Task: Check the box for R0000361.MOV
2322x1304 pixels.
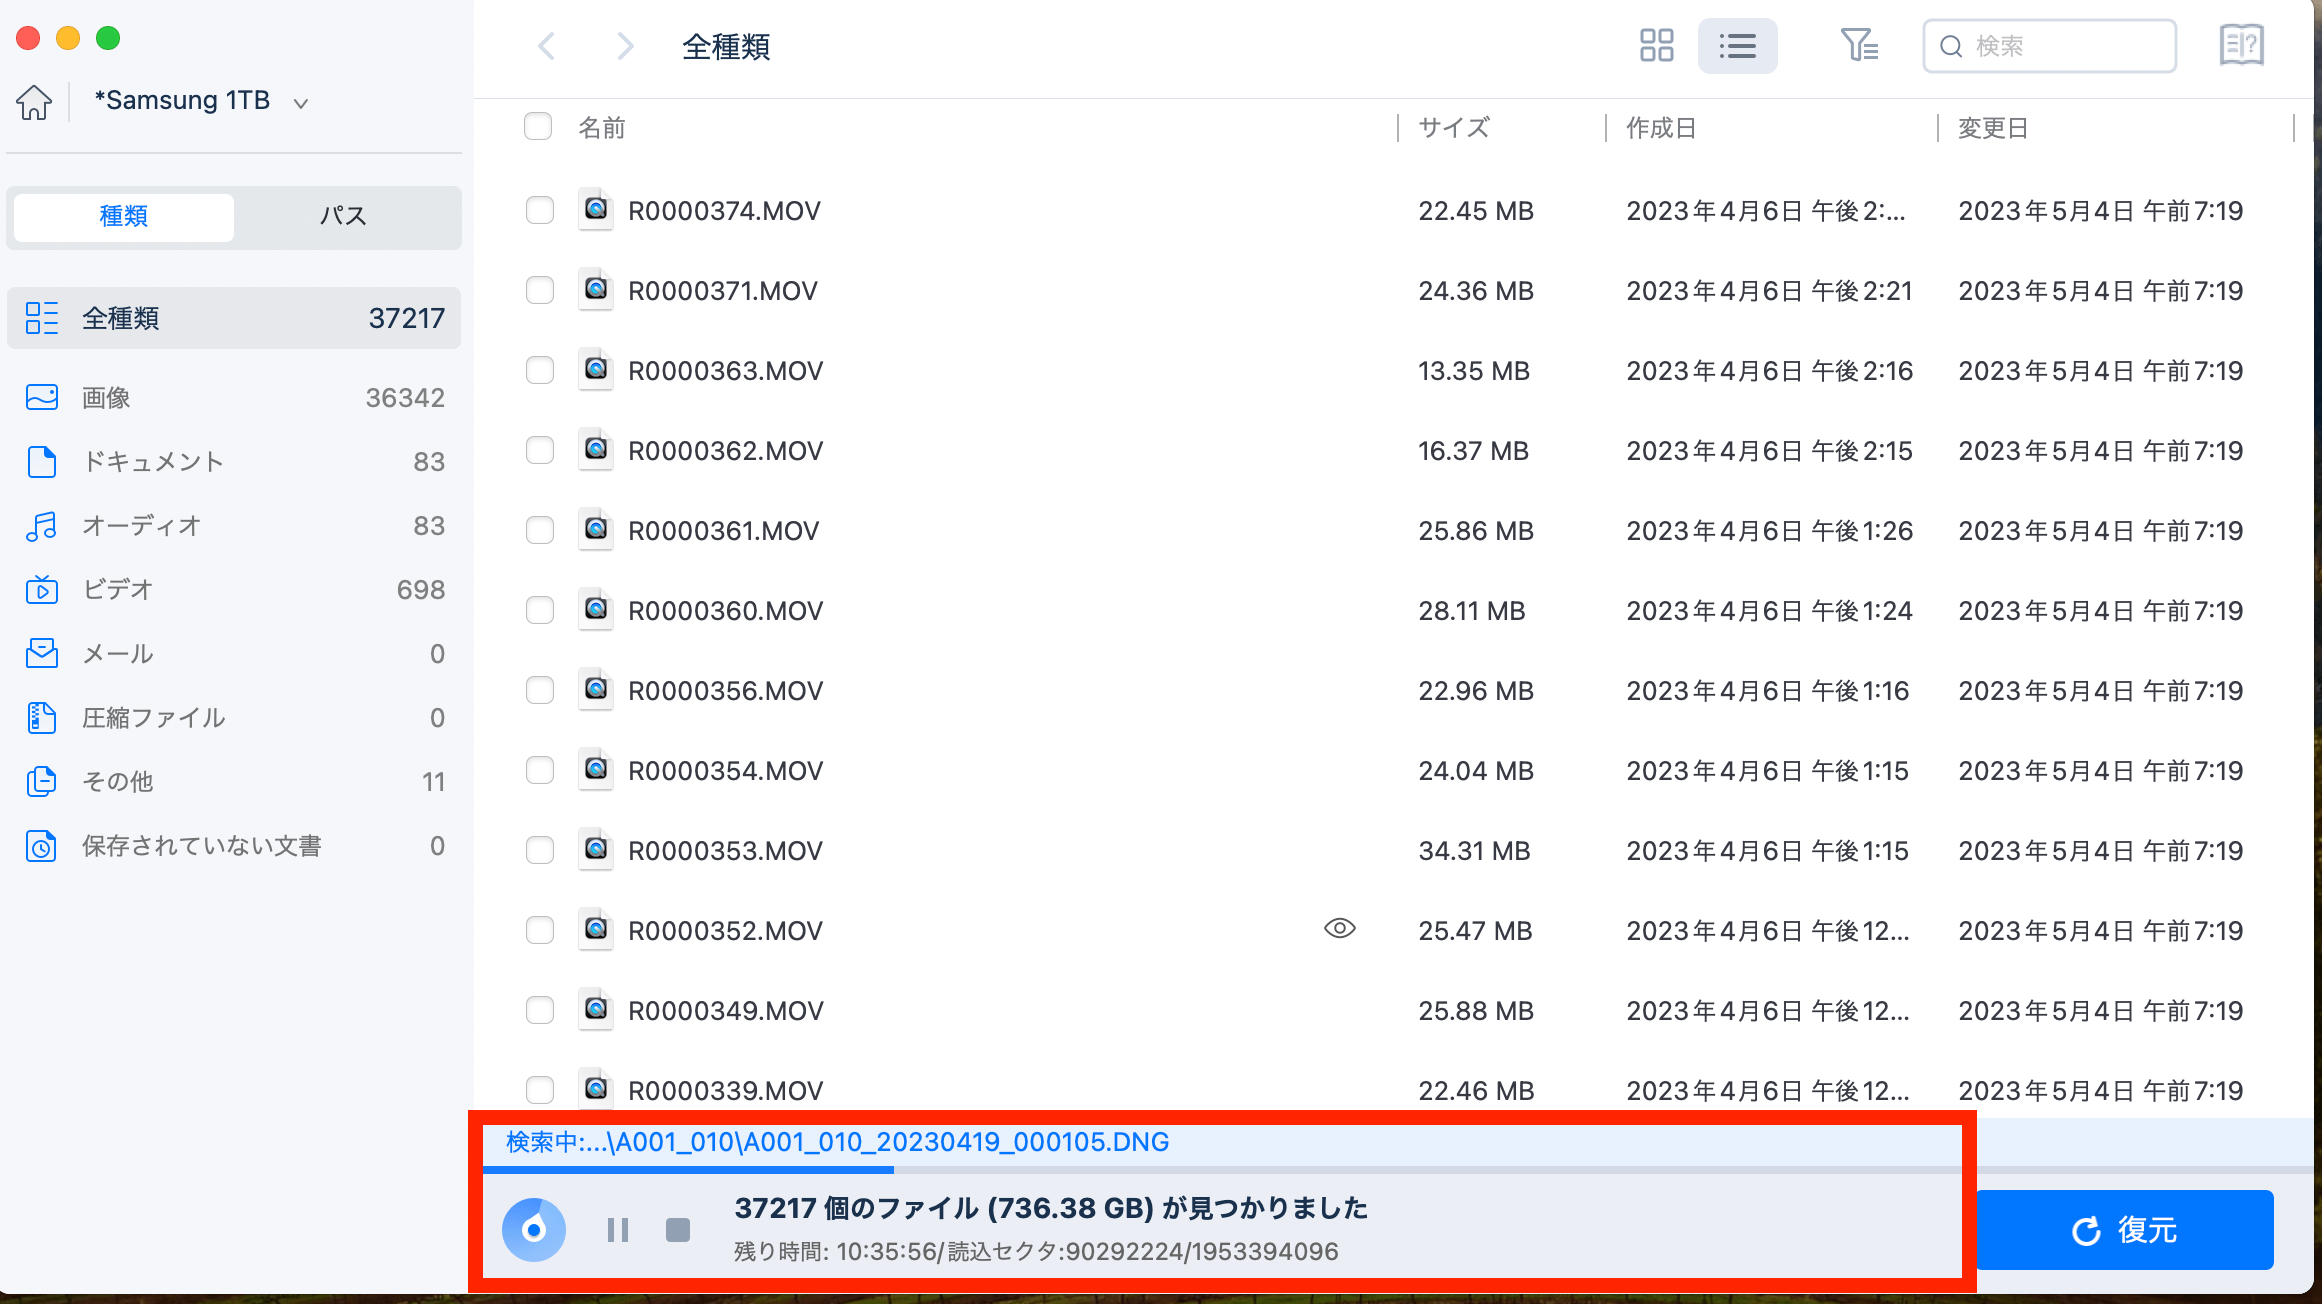Action: click(540, 530)
